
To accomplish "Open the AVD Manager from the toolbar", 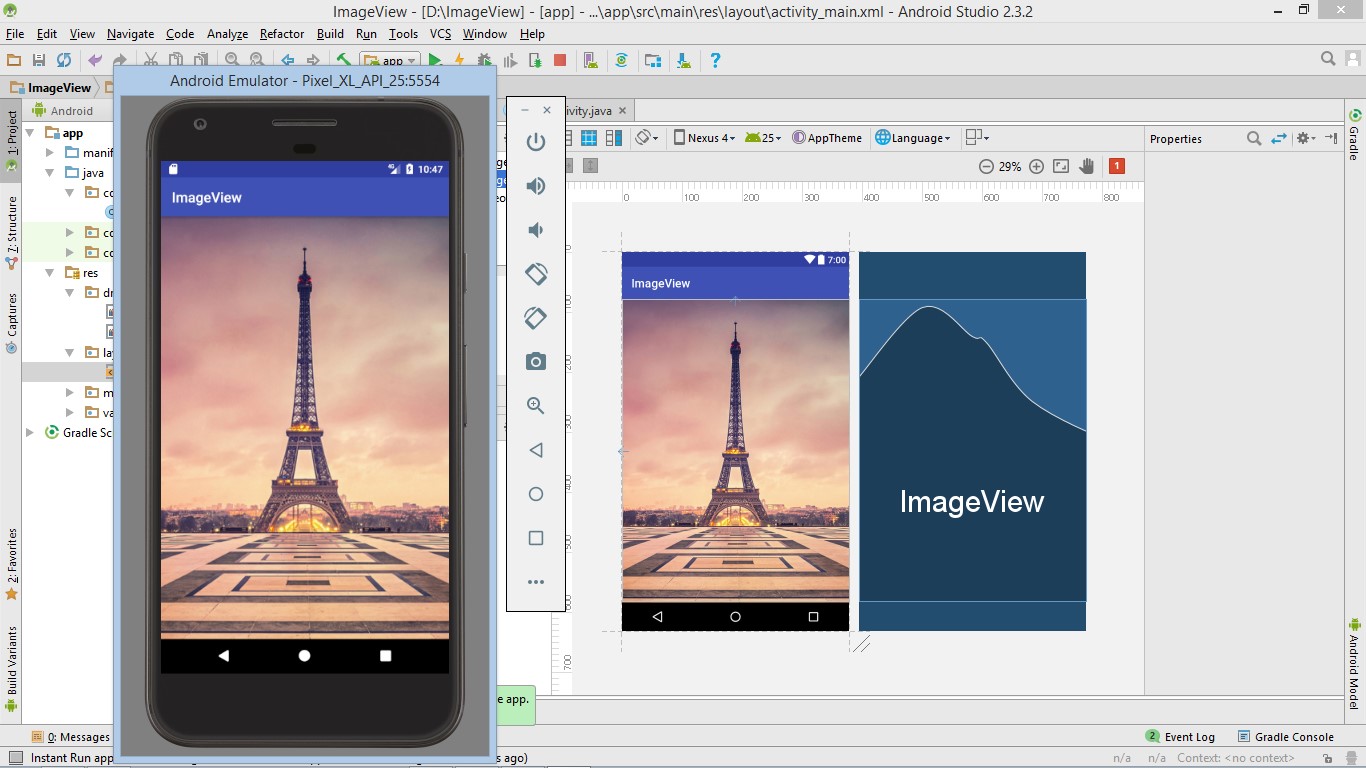I will pyautogui.click(x=591, y=60).
